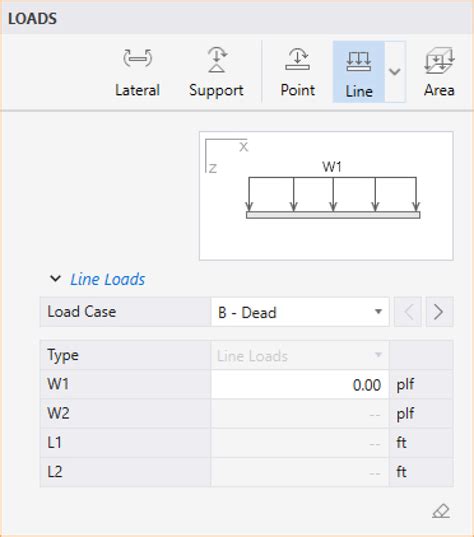This screenshot has height=537, width=474.
Task: Collapse the Line Loads section
Action: (x=55, y=279)
